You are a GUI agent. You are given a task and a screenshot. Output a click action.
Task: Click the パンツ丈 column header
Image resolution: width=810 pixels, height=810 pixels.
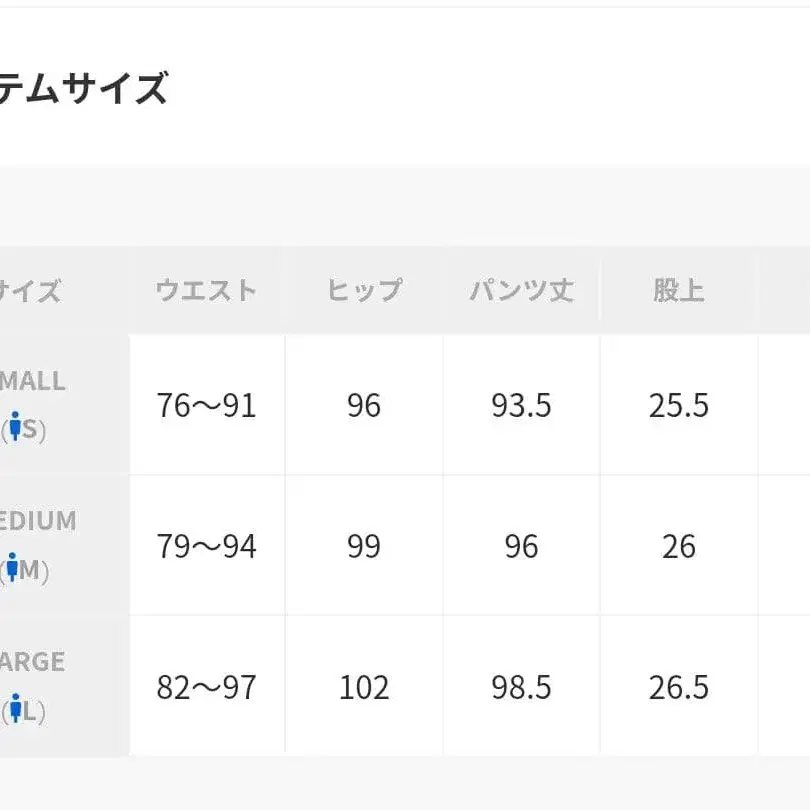521,291
